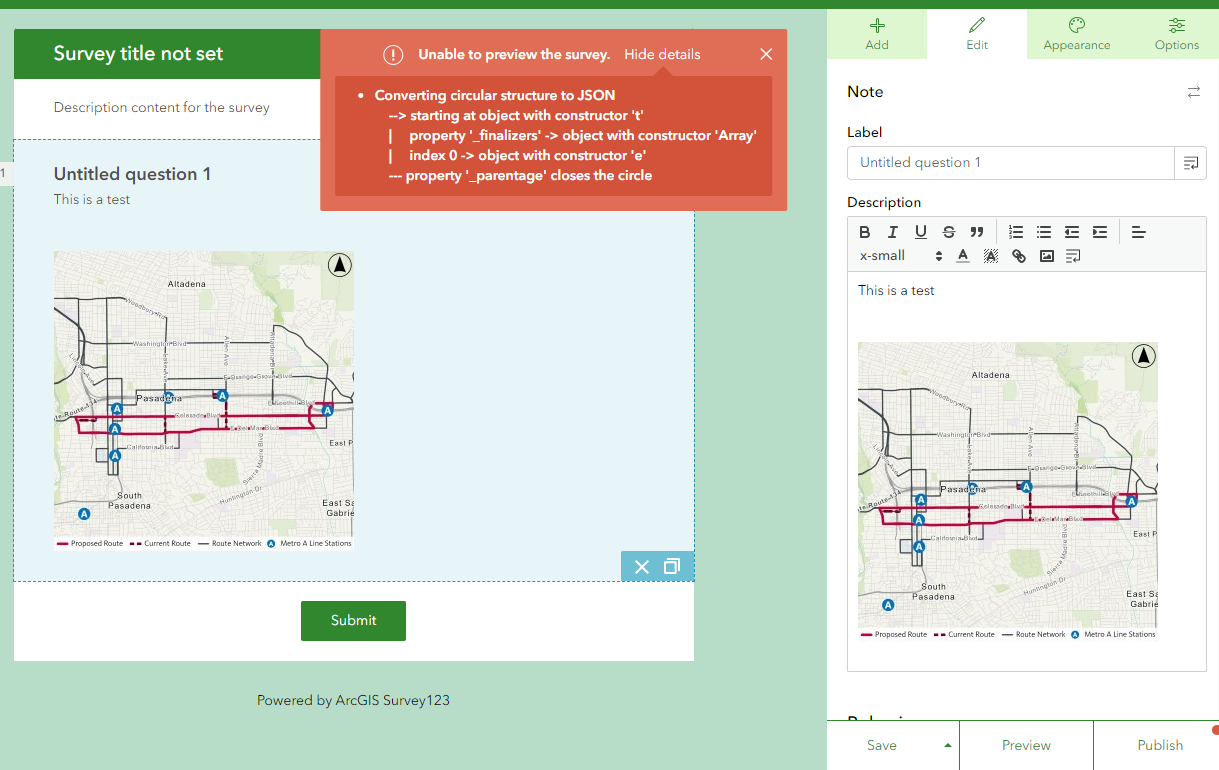Duplicate Untitled question 1 using the copy icon
Screen dimensions: 1219x770
click(673, 566)
